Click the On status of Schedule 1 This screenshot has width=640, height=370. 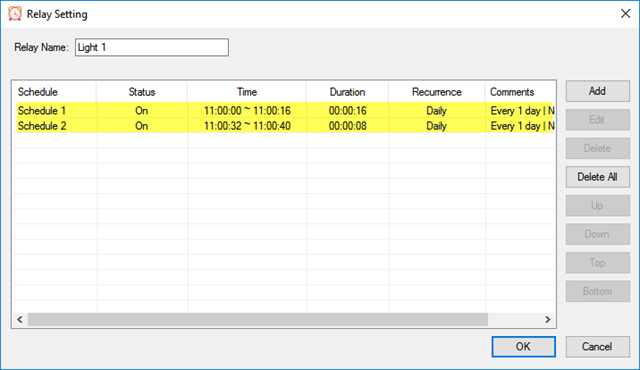(142, 111)
